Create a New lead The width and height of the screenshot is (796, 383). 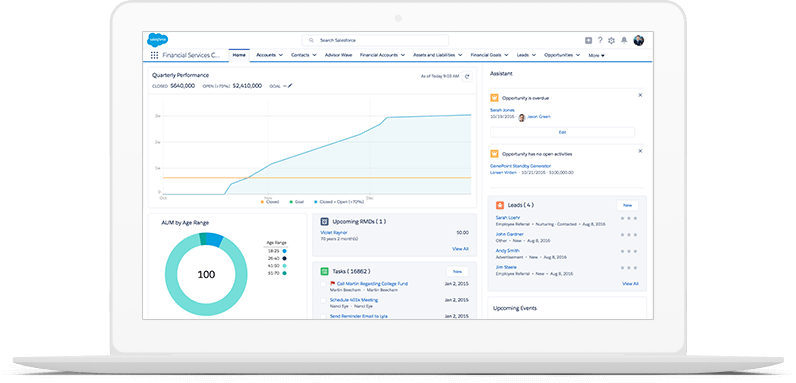coord(627,205)
